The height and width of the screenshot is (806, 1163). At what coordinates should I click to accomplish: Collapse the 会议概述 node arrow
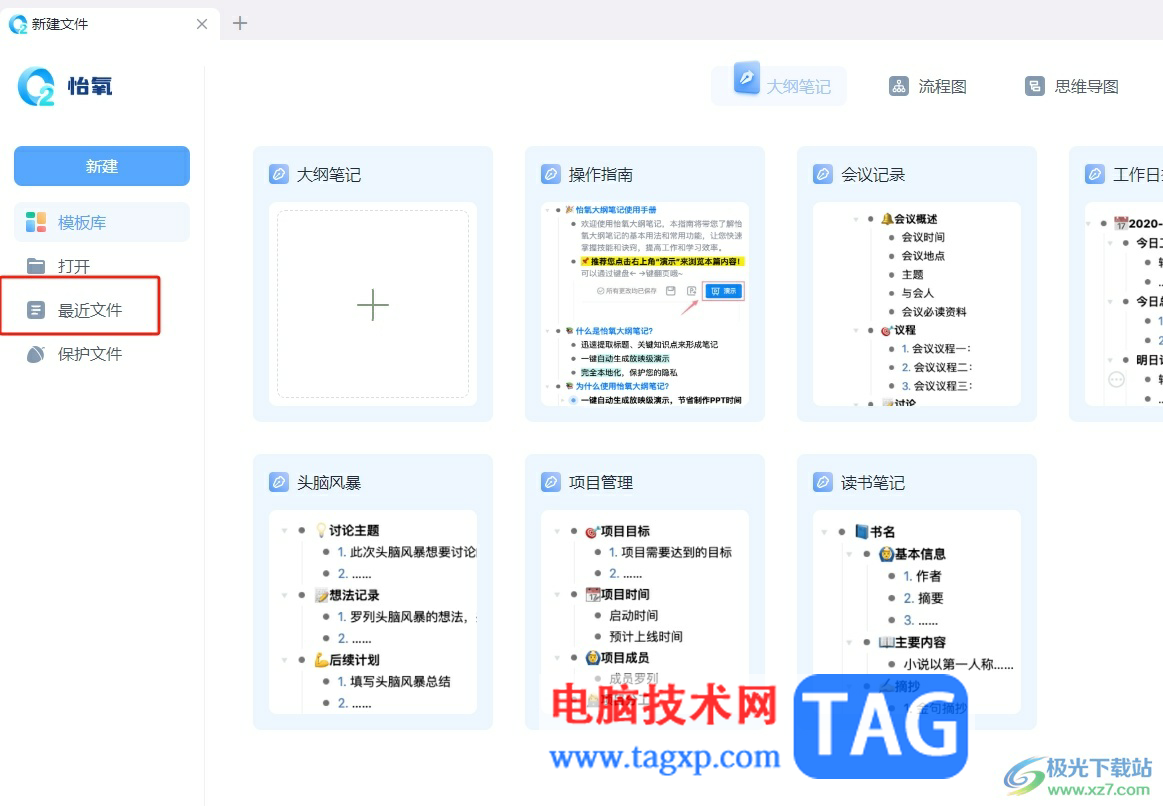tap(856, 219)
